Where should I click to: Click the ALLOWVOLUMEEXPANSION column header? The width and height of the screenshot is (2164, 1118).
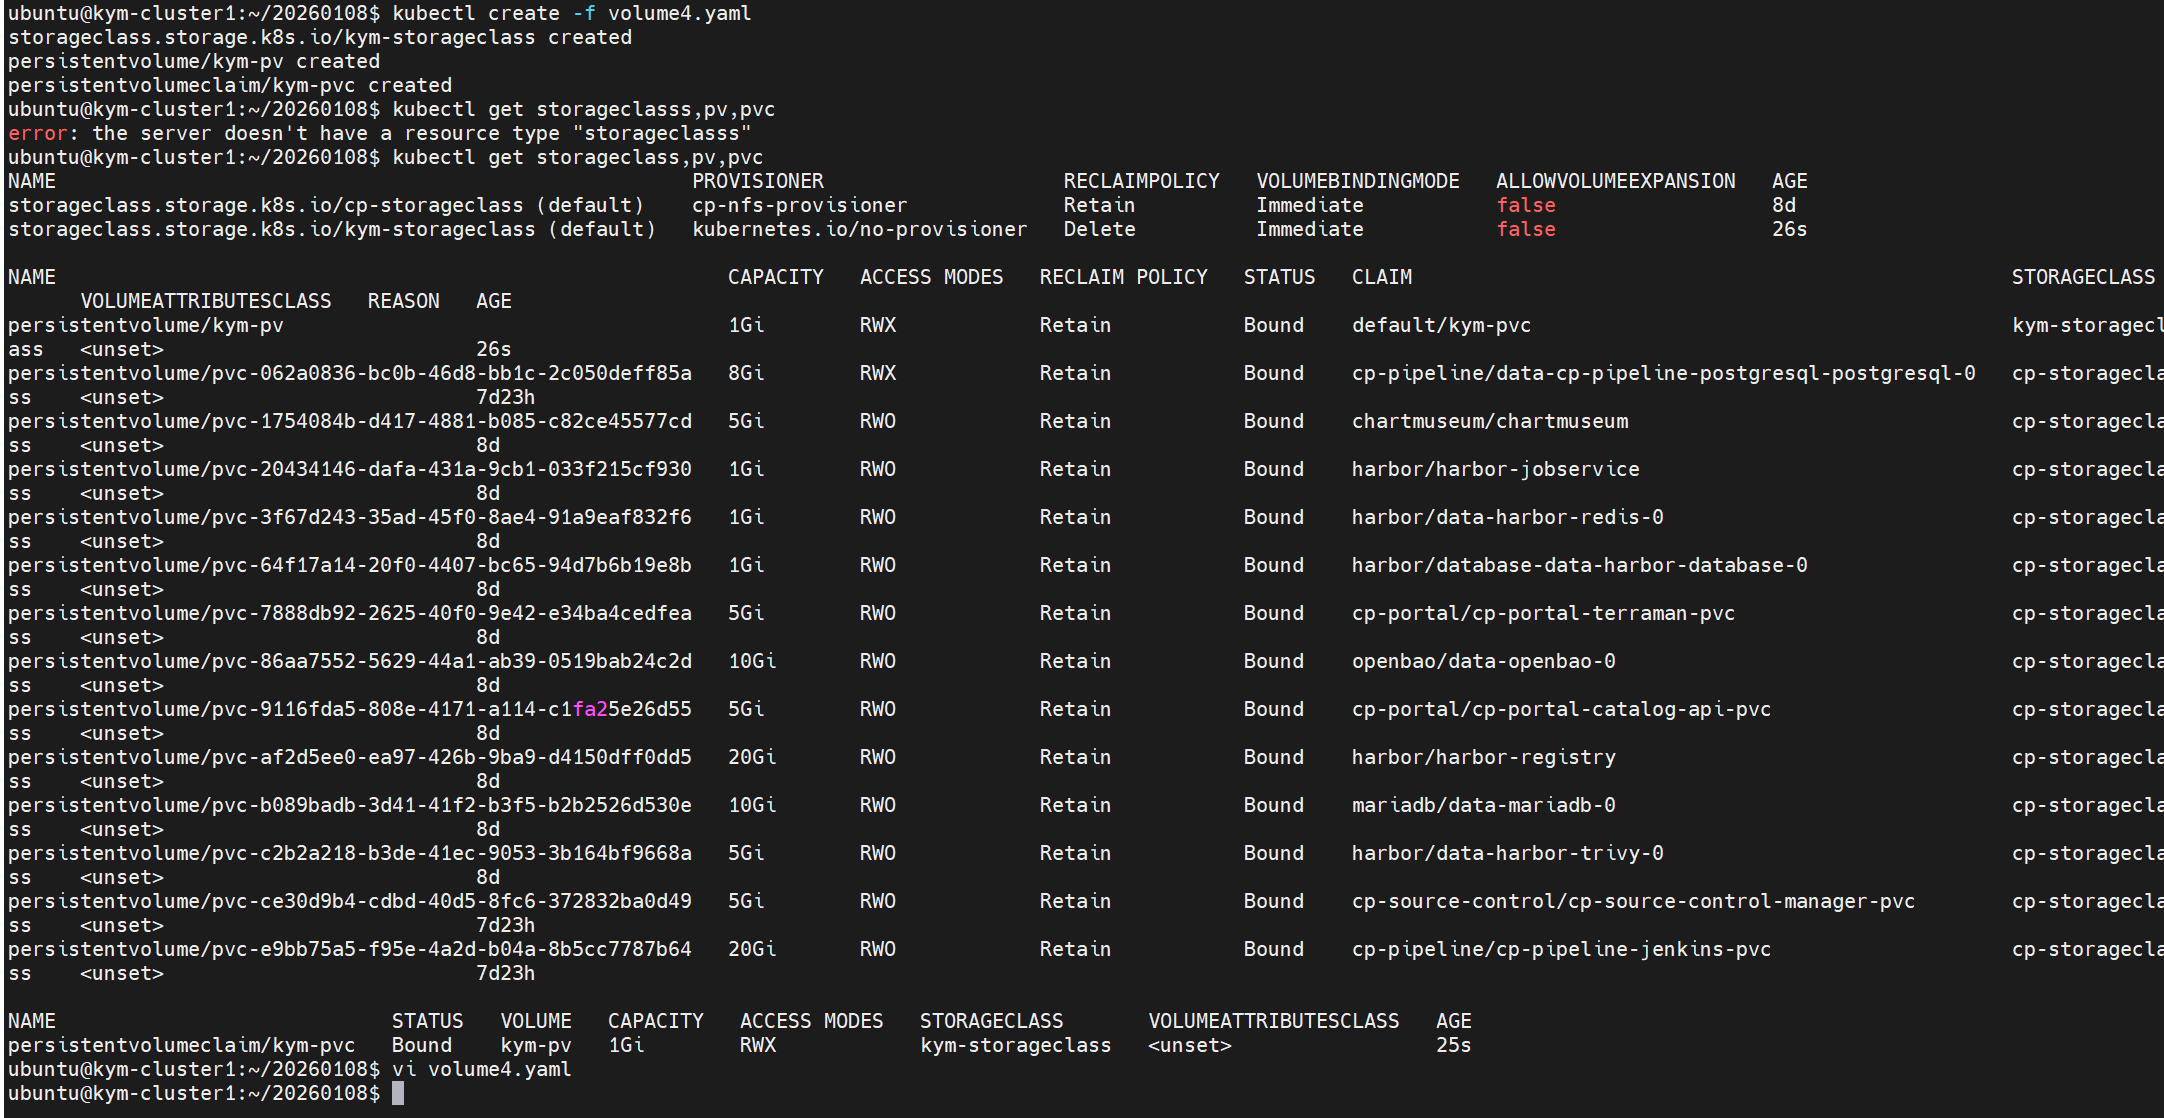click(x=1615, y=181)
